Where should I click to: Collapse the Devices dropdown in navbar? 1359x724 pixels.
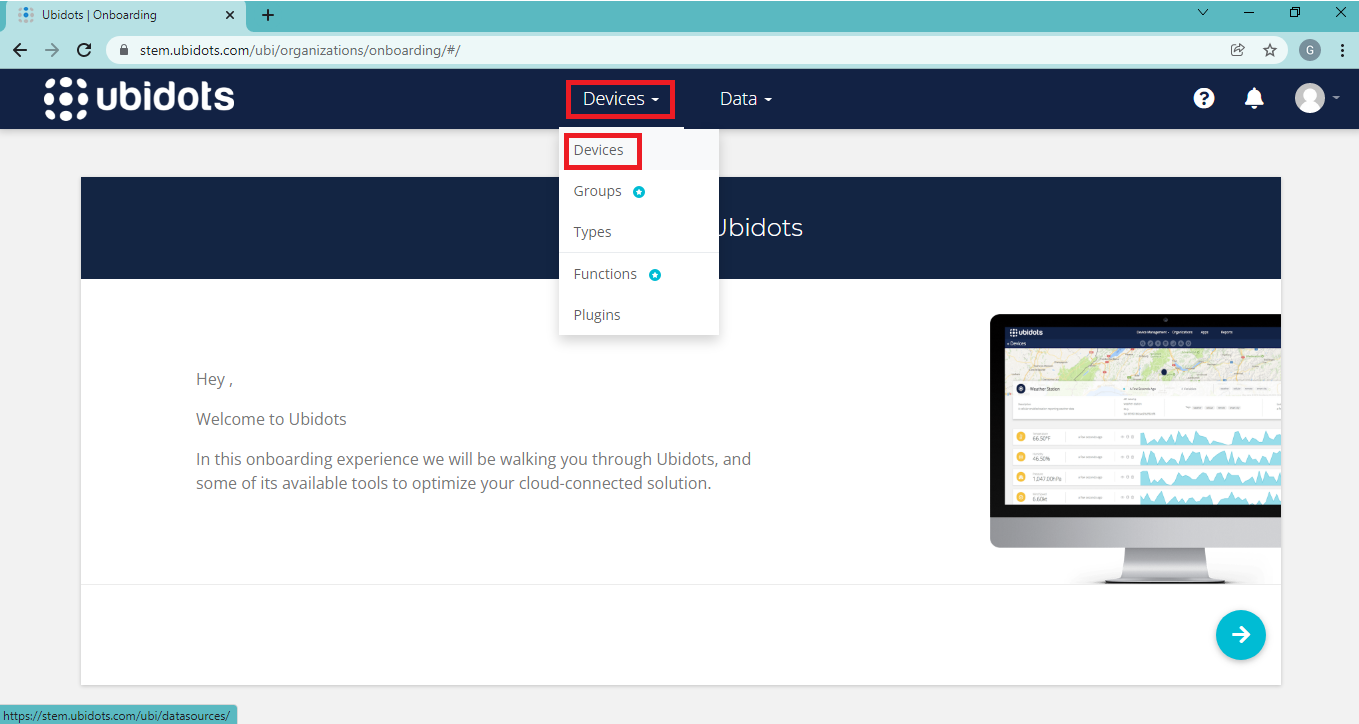point(620,99)
